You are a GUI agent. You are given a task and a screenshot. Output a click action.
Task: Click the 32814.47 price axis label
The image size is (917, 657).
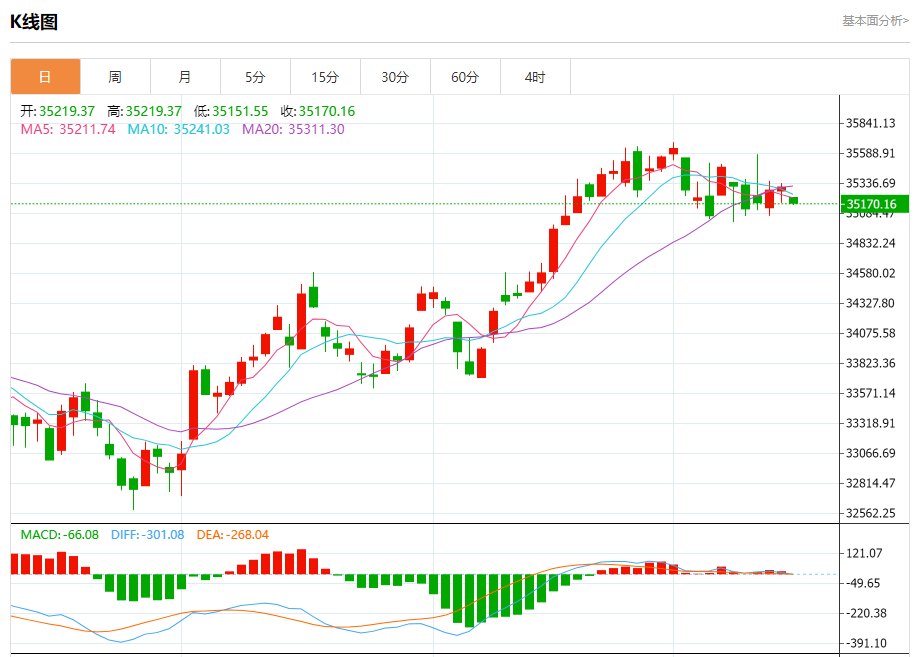click(871, 483)
